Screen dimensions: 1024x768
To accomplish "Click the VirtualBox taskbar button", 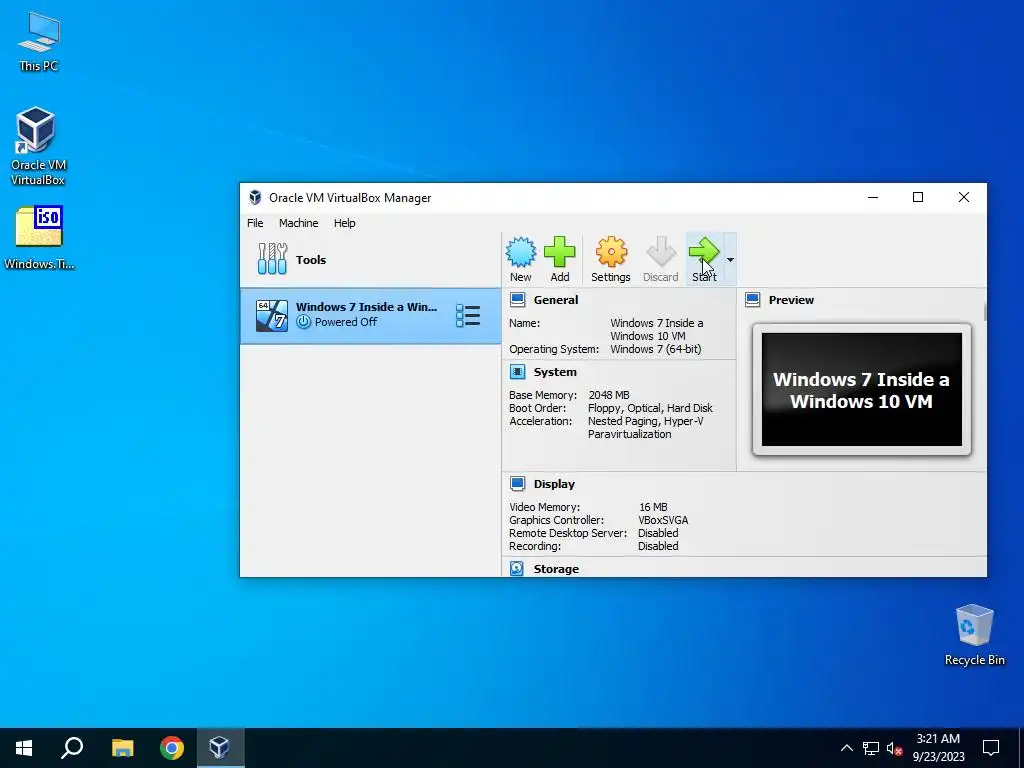I will click(x=219, y=748).
